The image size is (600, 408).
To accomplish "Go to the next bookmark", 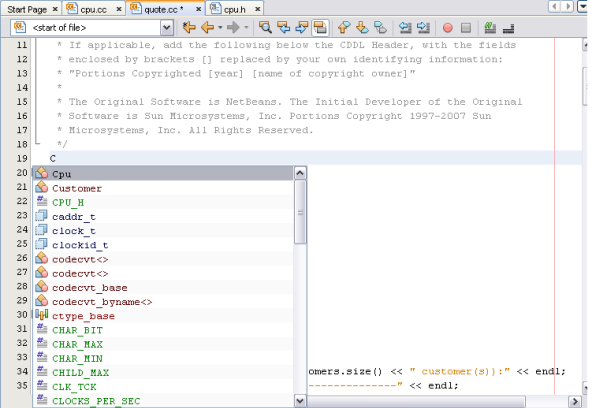I will click(362, 28).
